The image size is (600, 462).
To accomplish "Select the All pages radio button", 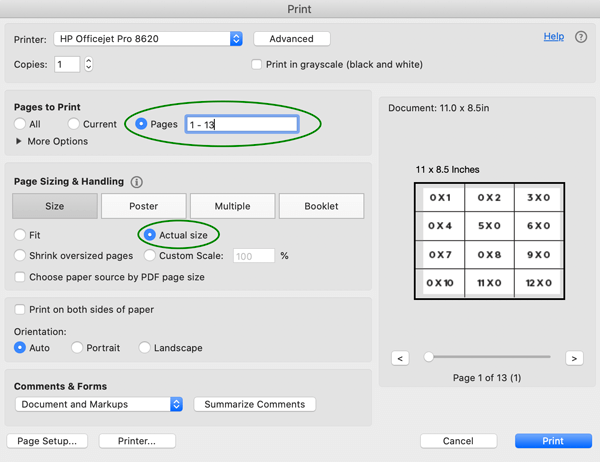I will pyautogui.click(x=20, y=124).
